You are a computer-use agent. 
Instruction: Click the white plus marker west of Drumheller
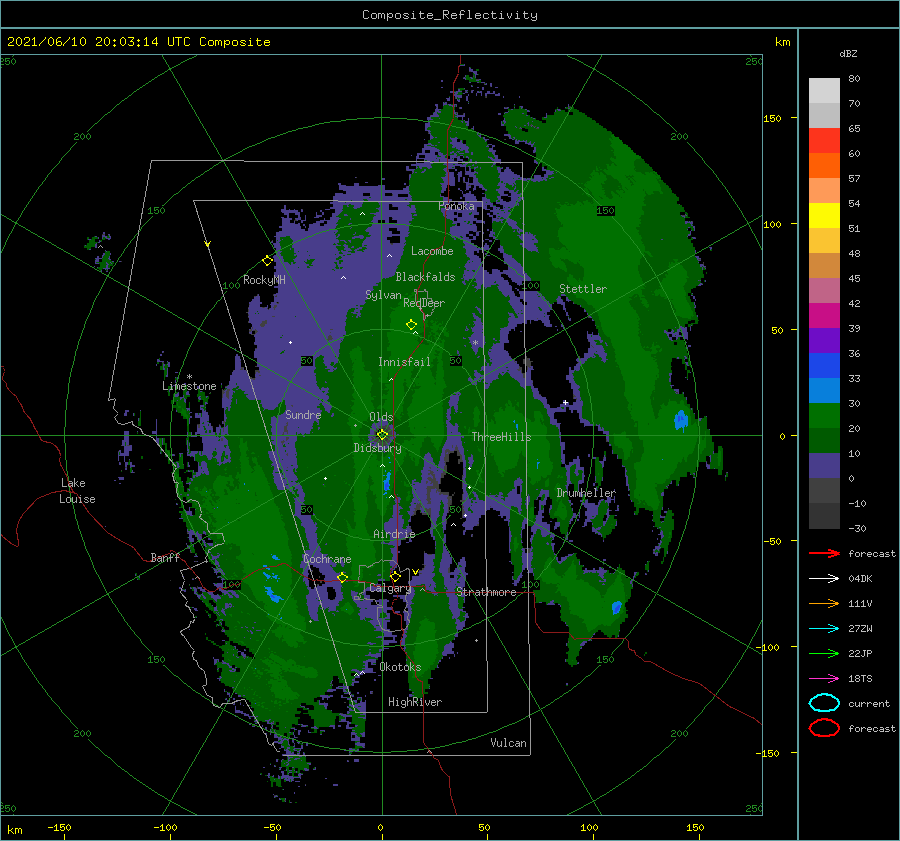tap(565, 402)
